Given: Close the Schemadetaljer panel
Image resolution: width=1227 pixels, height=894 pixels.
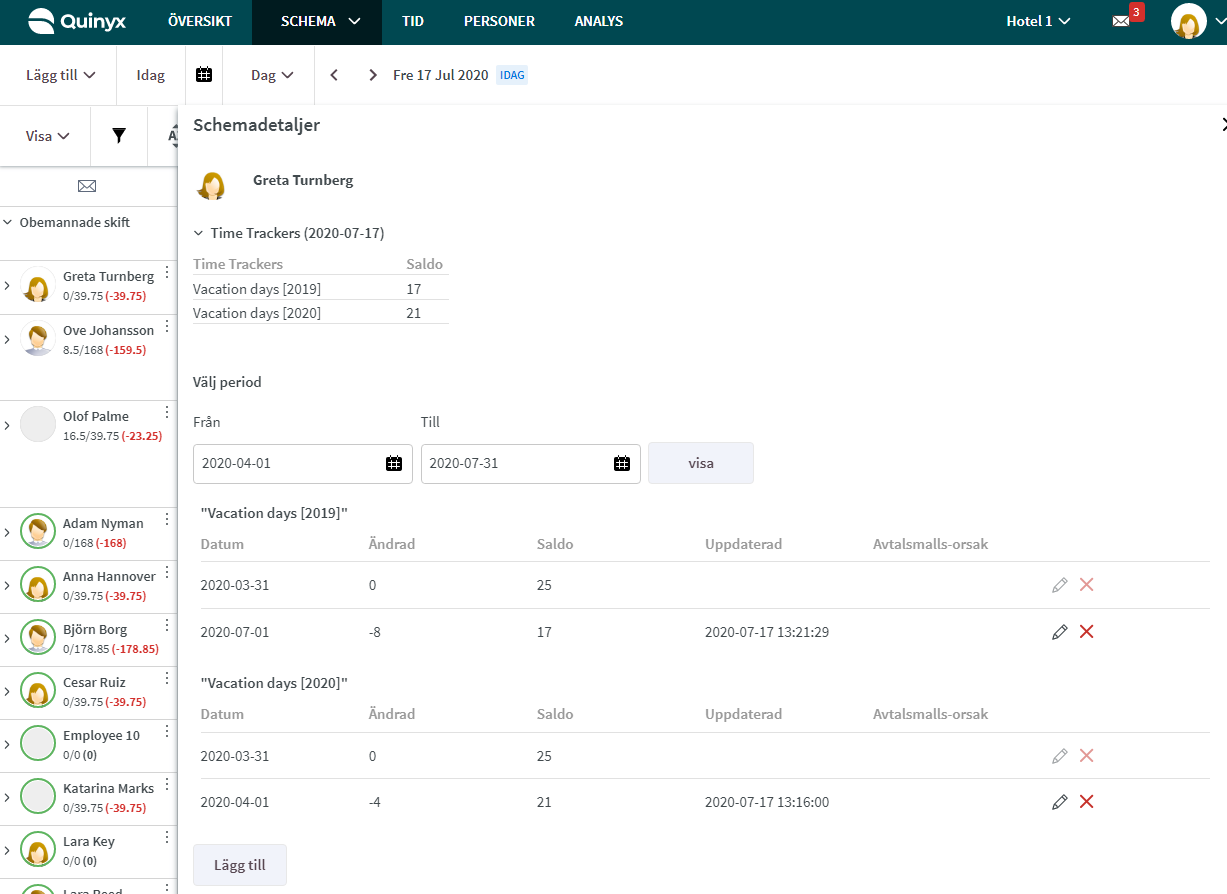Looking at the screenshot, I should (1223, 125).
